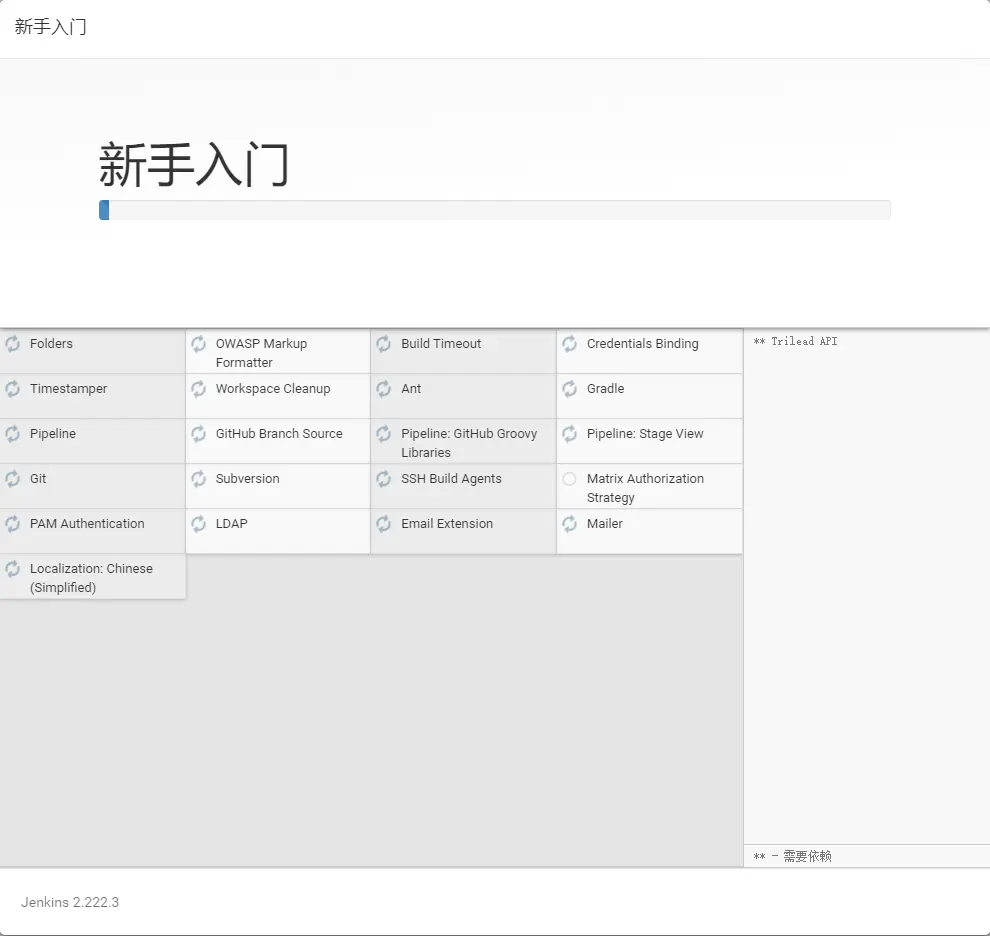The height and width of the screenshot is (936, 990).
Task: Click the sync icon beside SSH Build Agents
Action: [x=383, y=479]
